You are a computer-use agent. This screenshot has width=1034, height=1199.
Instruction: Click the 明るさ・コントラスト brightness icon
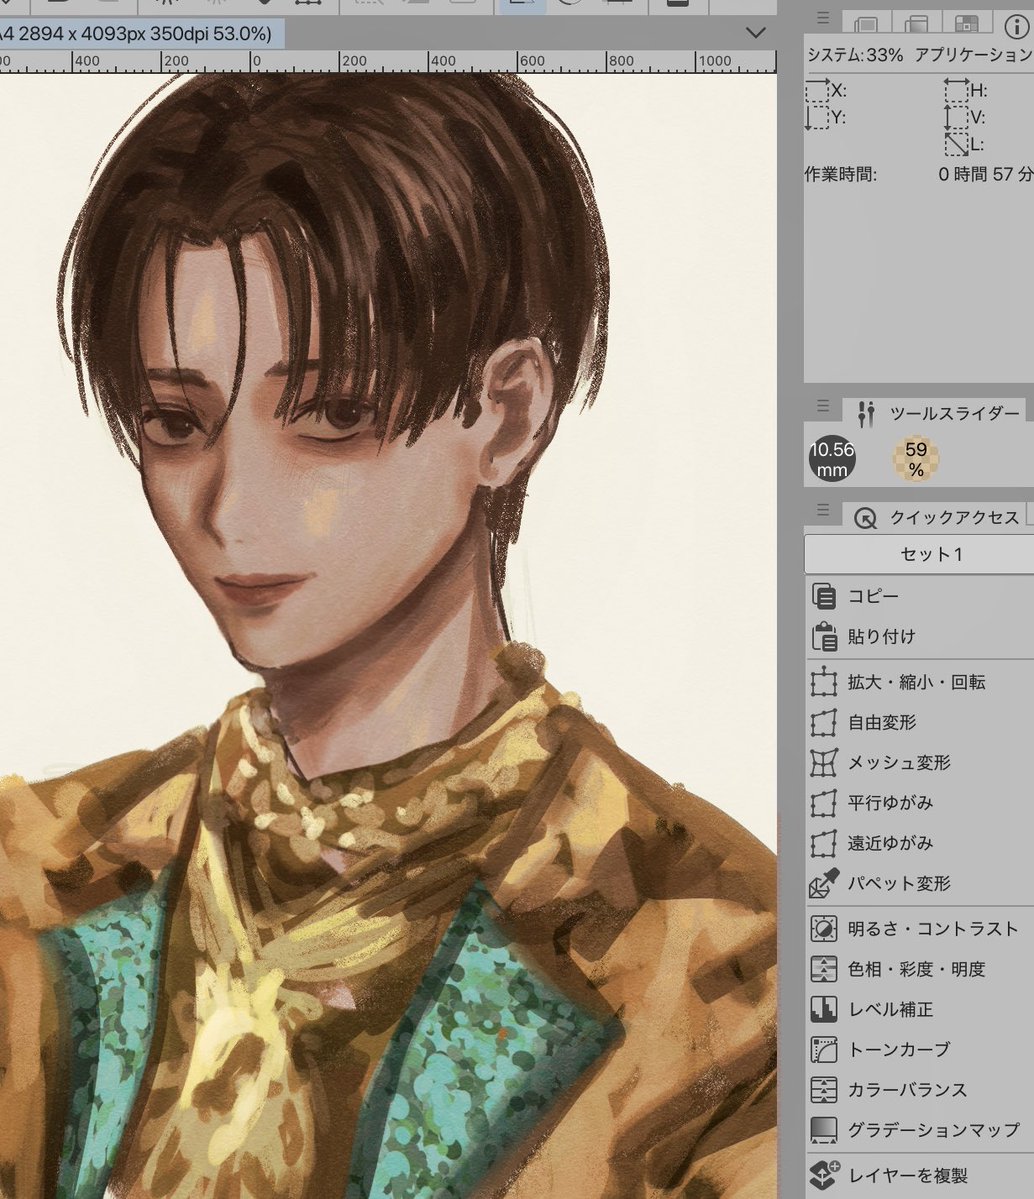click(x=824, y=928)
